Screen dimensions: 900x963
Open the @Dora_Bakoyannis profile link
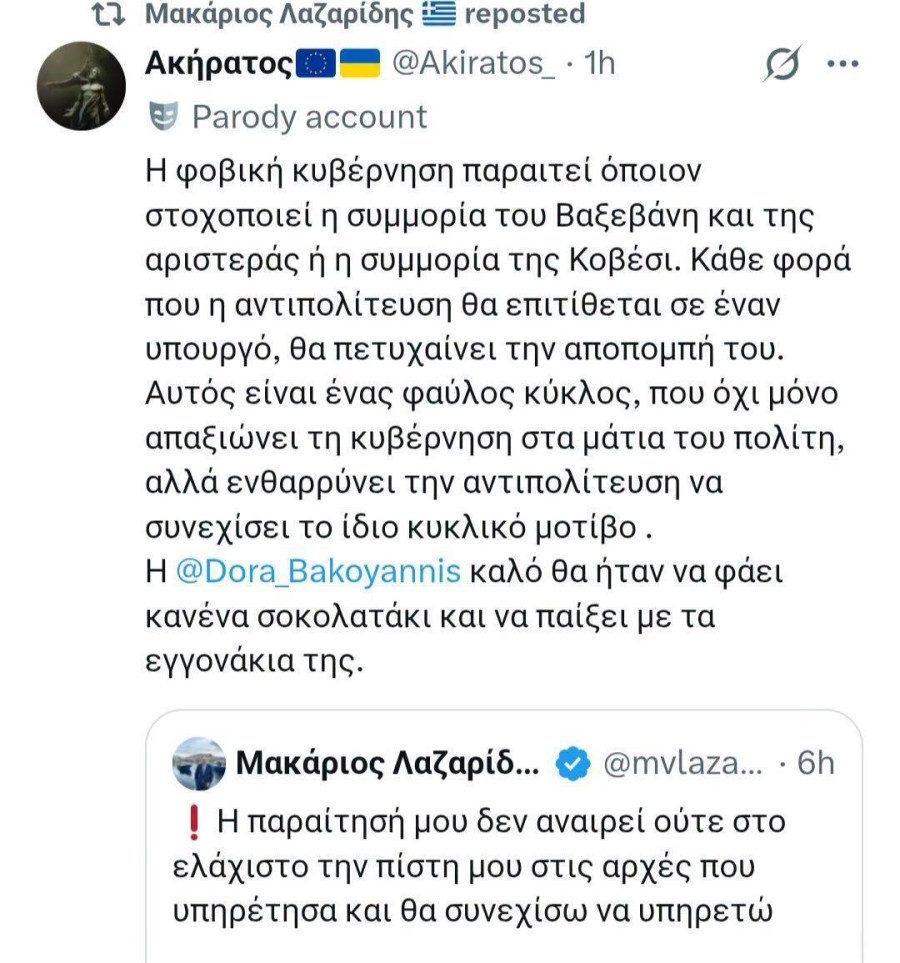[x=319, y=569]
